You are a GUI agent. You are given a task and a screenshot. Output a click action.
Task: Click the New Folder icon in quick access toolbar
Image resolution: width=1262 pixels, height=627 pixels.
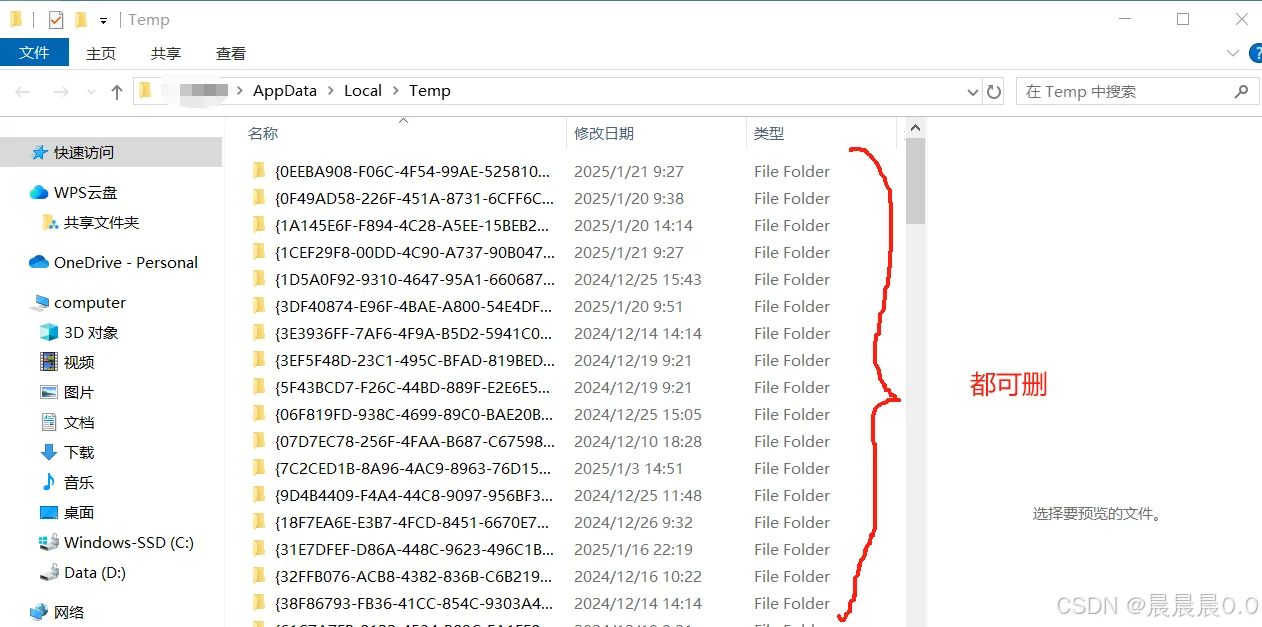pyautogui.click(x=81, y=19)
